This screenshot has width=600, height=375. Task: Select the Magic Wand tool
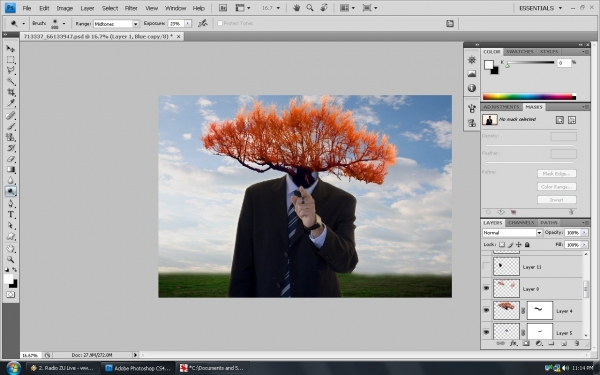tap(10, 82)
